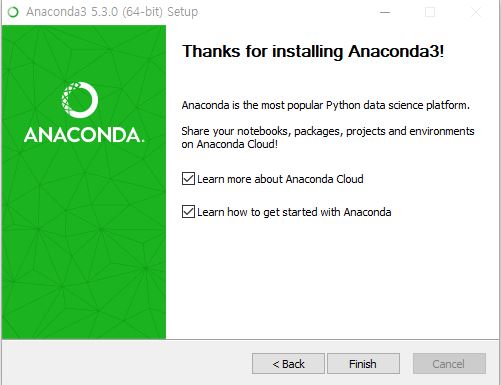Click the ANACONDA wordmark on green banner
Screen dimensions: 501x385
click(84, 135)
